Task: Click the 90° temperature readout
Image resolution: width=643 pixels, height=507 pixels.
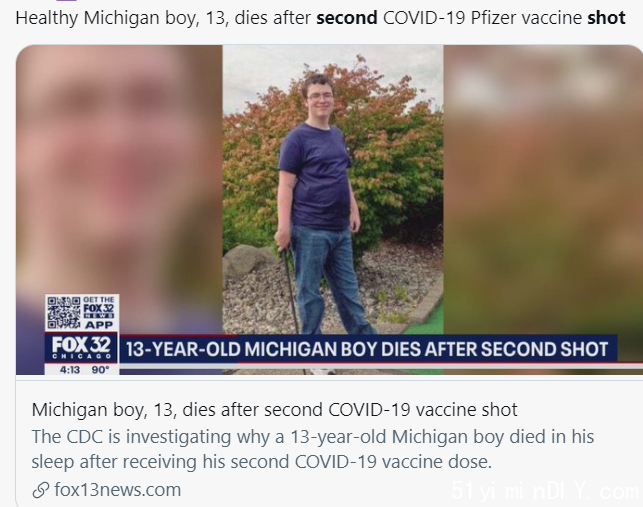Action: [x=100, y=370]
